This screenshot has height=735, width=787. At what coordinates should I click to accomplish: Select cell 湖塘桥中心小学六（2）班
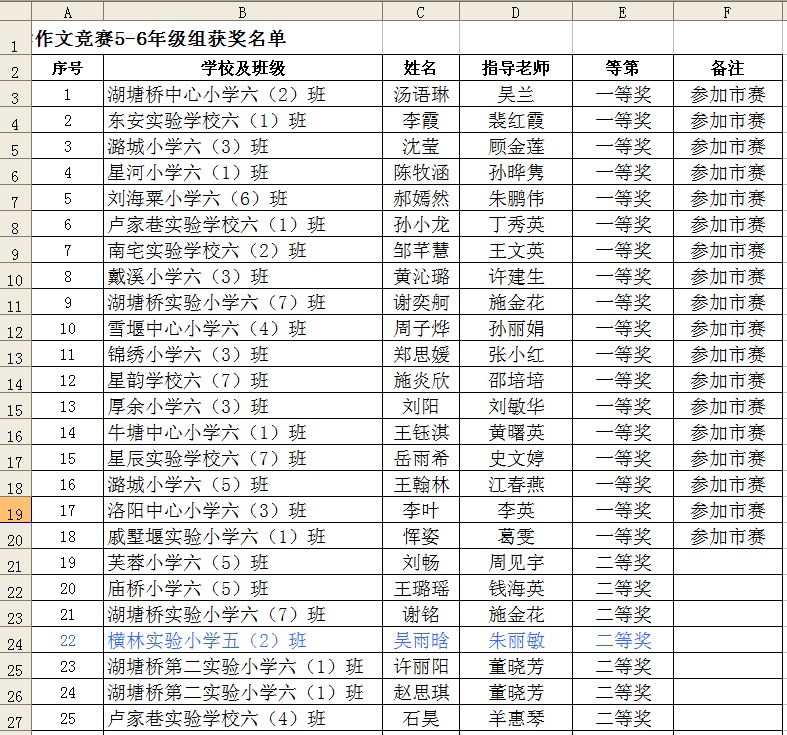pyautogui.click(x=243, y=94)
